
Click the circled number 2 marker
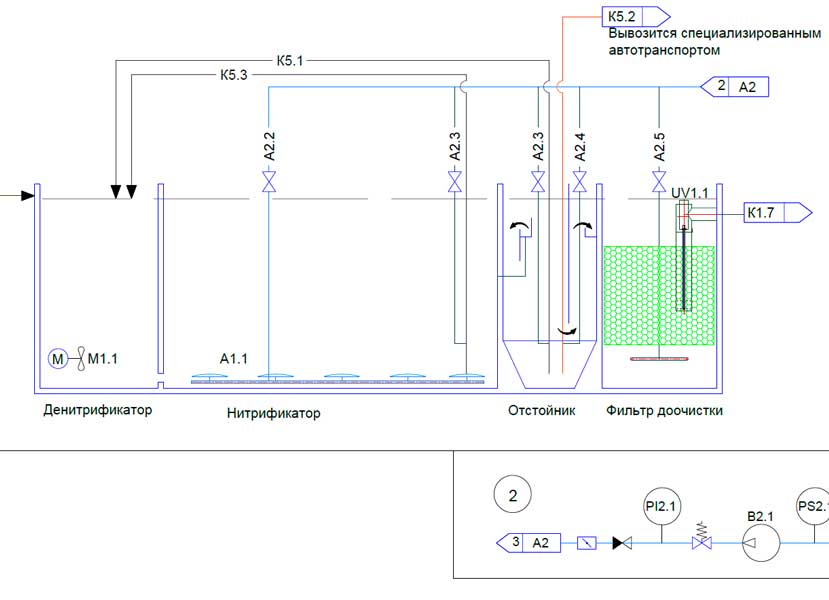[x=513, y=495]
